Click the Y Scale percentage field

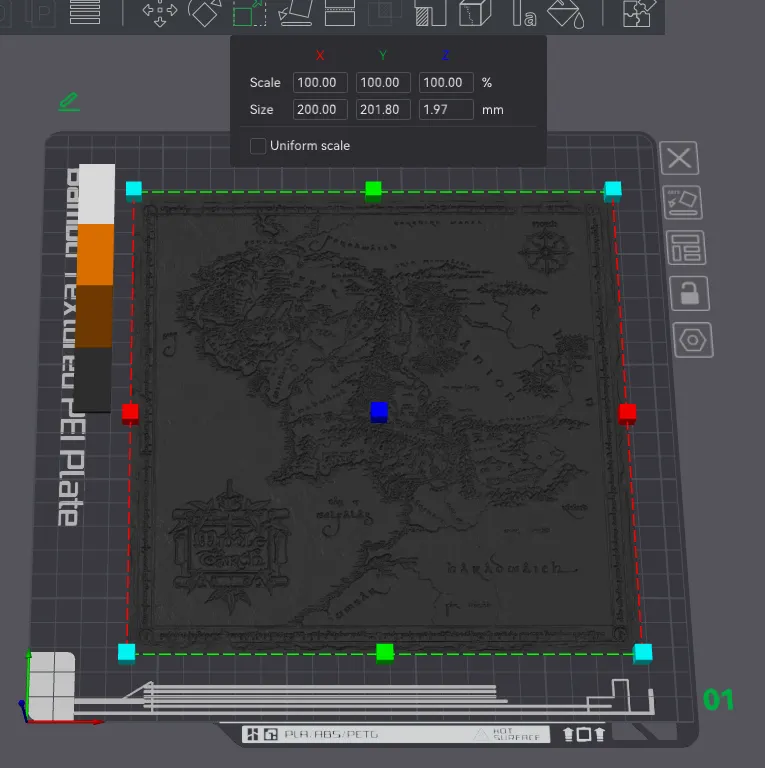click(x=383, y=82)
